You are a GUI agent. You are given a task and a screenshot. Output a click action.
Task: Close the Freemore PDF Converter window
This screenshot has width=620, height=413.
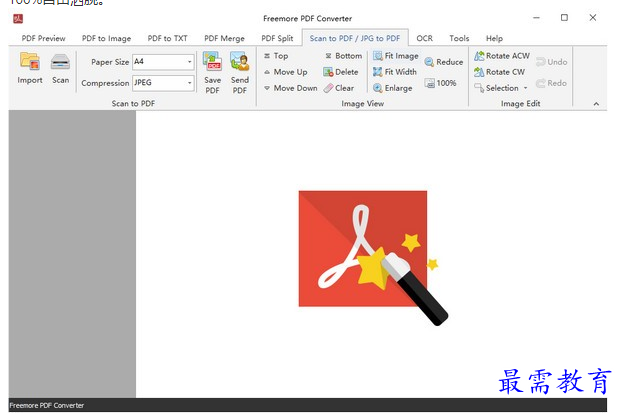pos(593,18)
